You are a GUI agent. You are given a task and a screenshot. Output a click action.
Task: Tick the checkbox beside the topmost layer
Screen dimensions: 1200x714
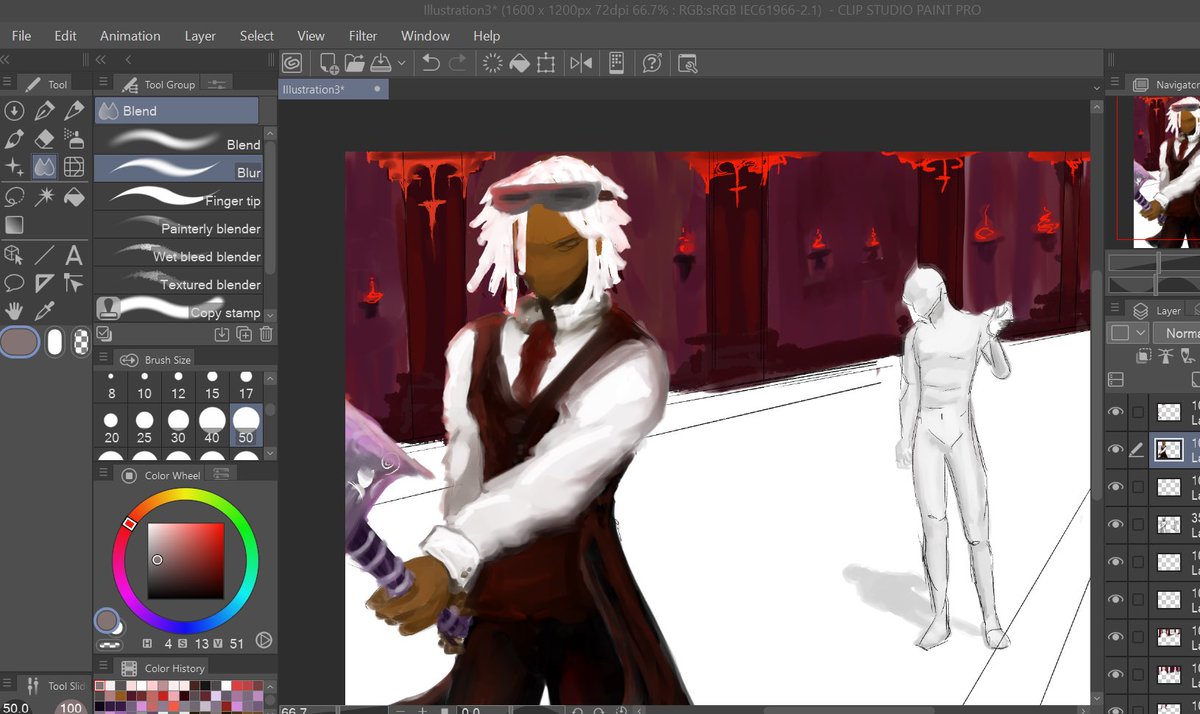[1138, 411]
